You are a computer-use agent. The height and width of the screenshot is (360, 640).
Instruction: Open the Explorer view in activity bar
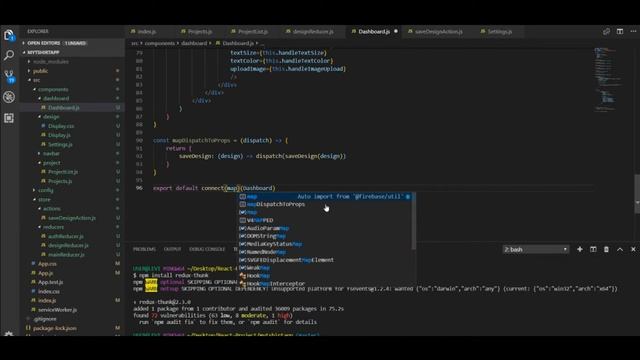pos(9,35)
